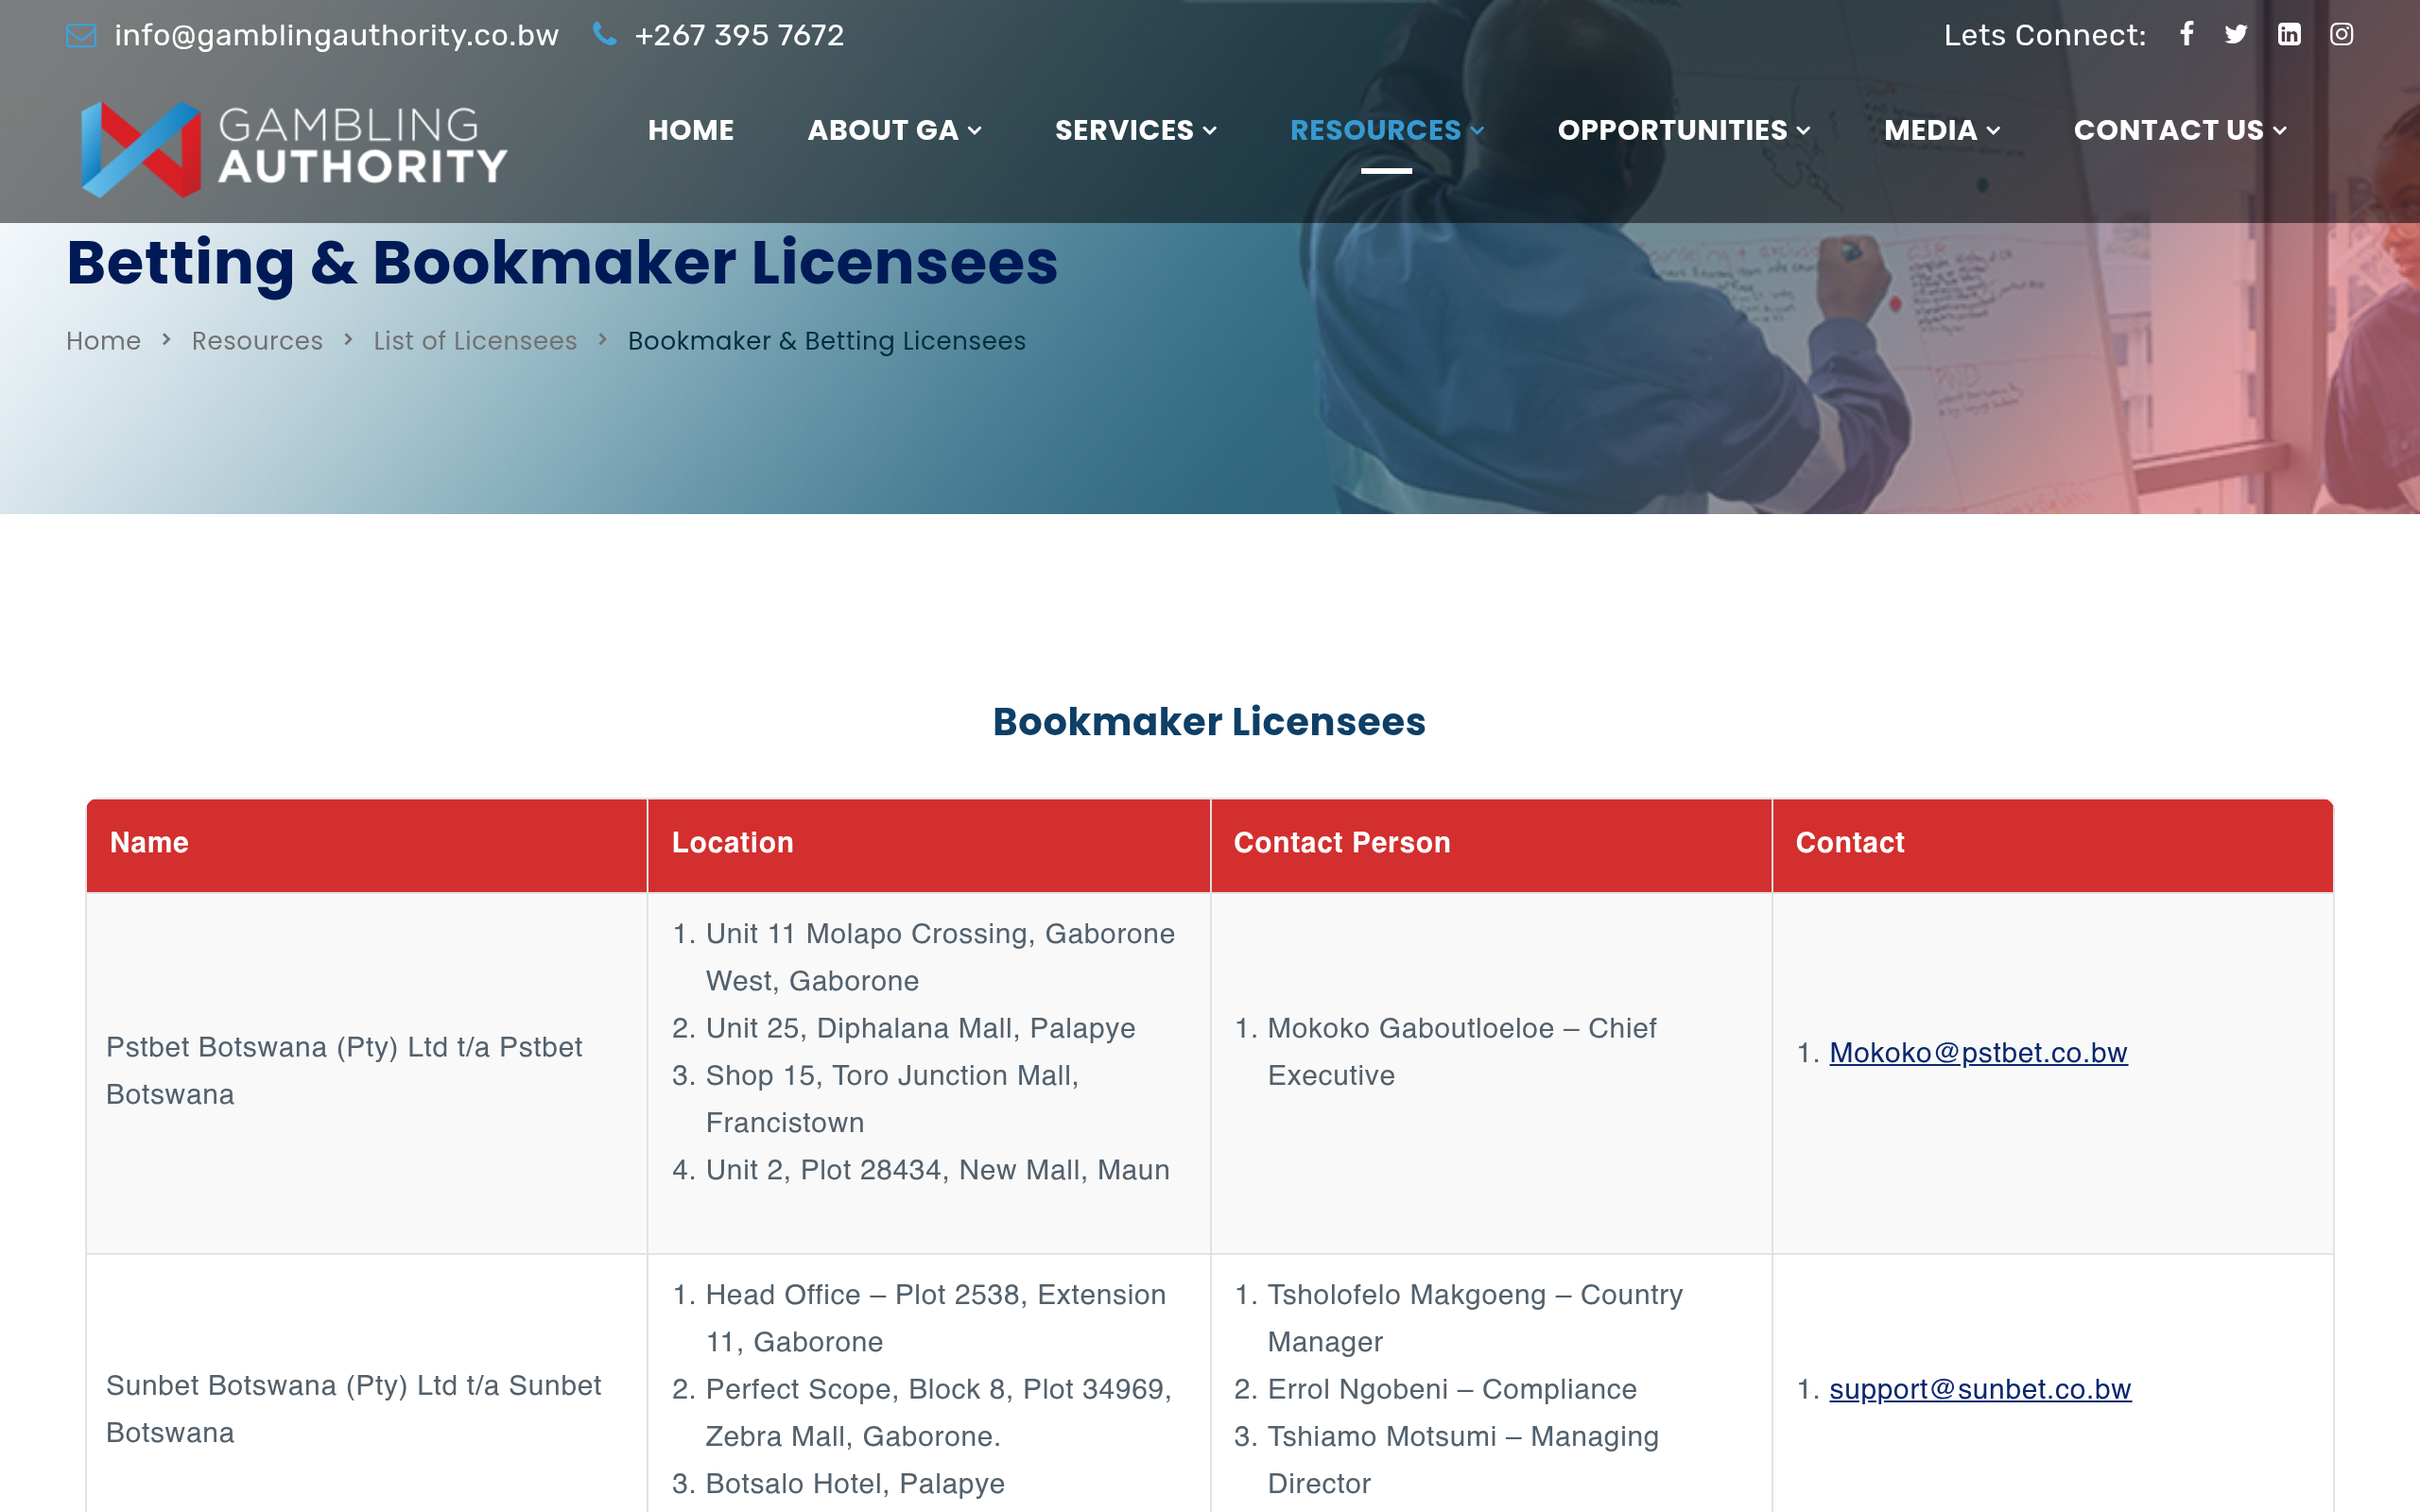Expand the chevron next to MEDIA
This screenshot has width=2420, height=1512.
pyautogui.click(x=1993, y=131)
